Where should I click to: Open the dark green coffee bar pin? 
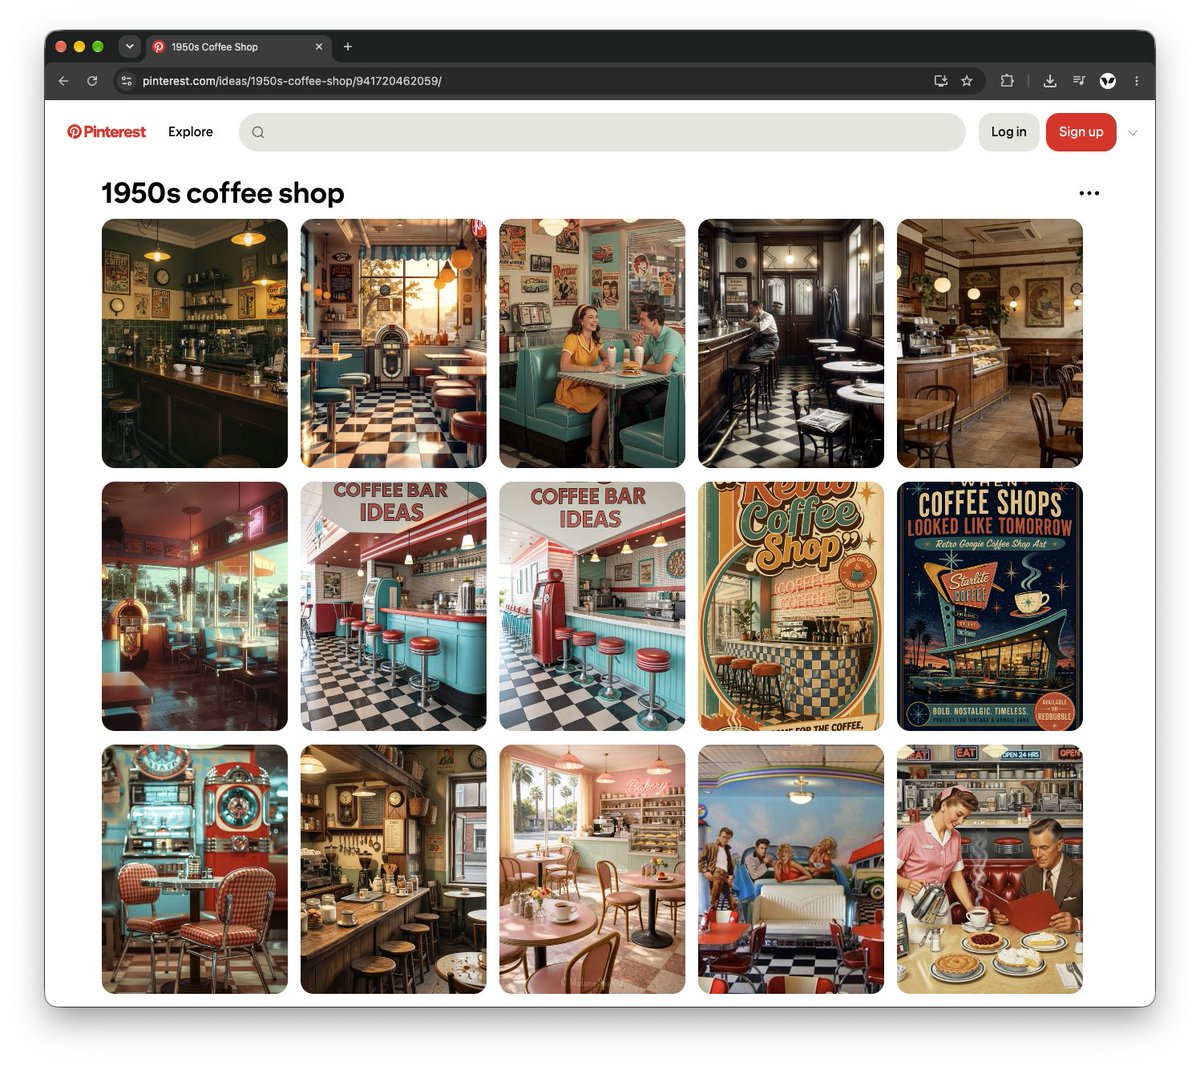pos(194,343)
